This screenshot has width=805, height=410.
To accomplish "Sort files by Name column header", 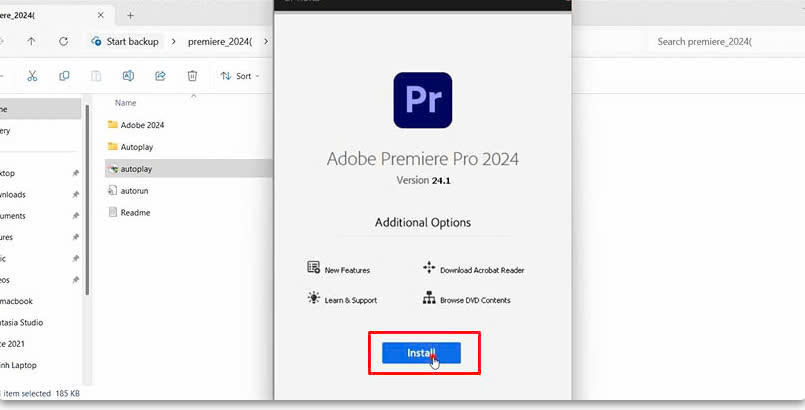I will point(126,103).
